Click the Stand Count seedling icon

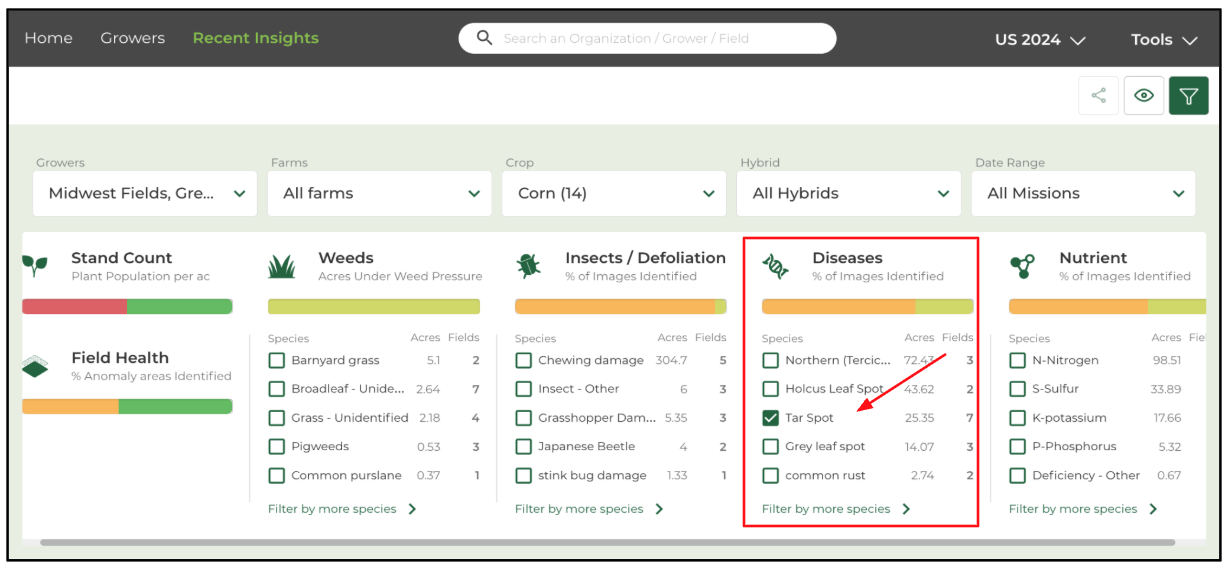[35, 266]
